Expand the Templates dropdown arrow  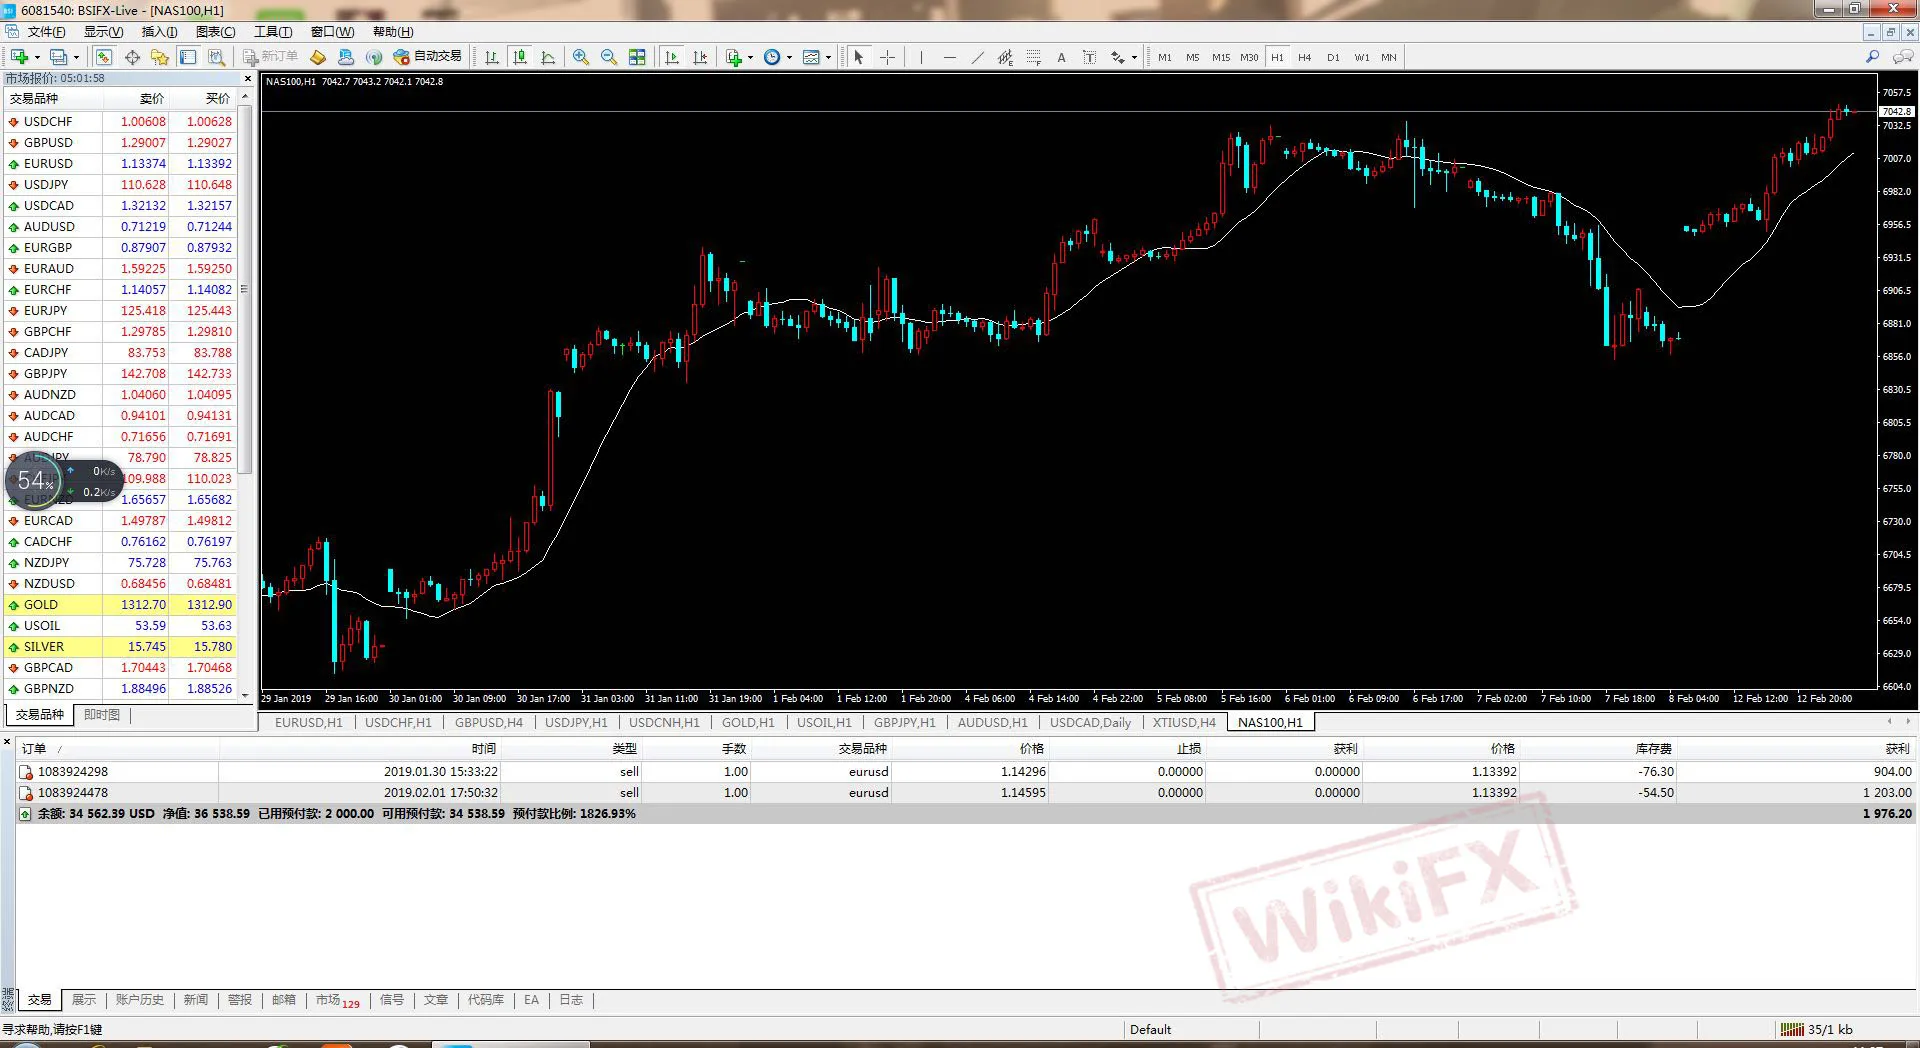[828, 58]
